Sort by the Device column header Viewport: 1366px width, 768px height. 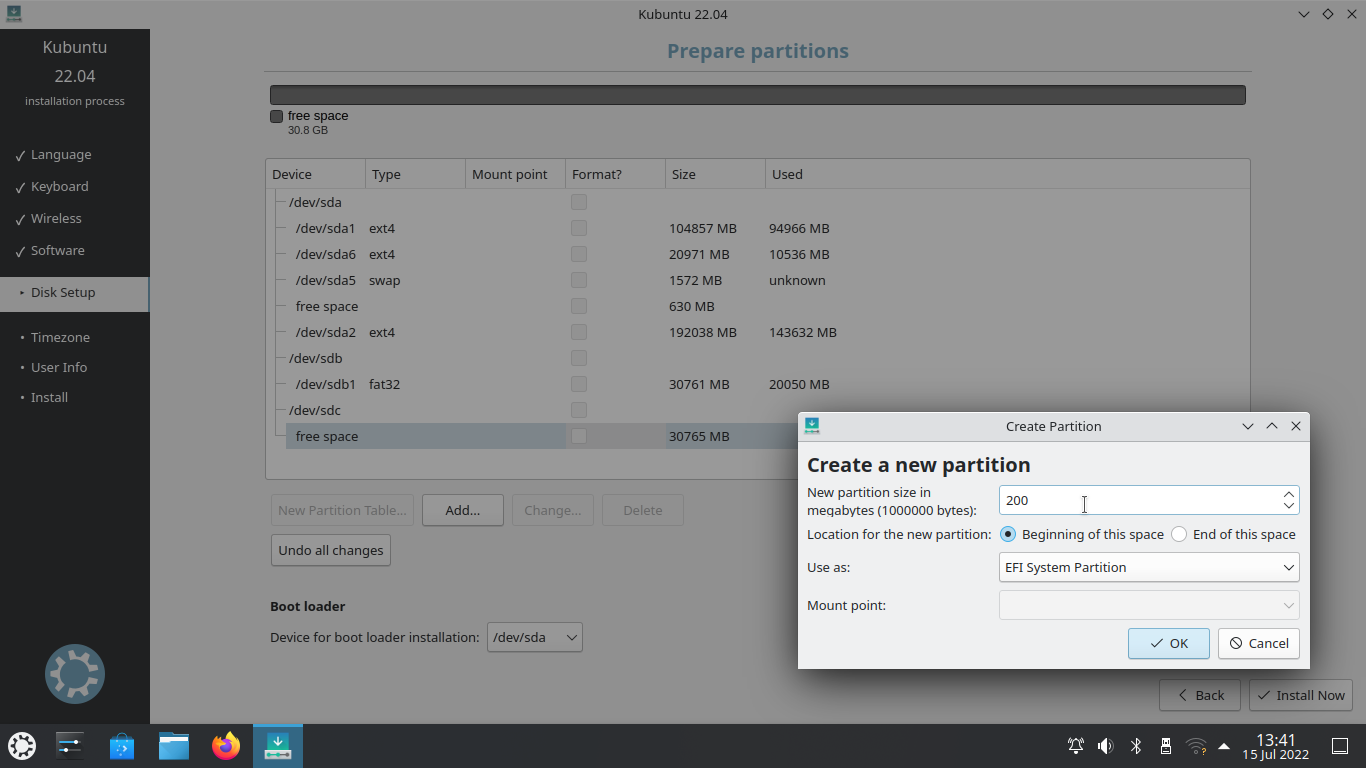click(316, 174)
